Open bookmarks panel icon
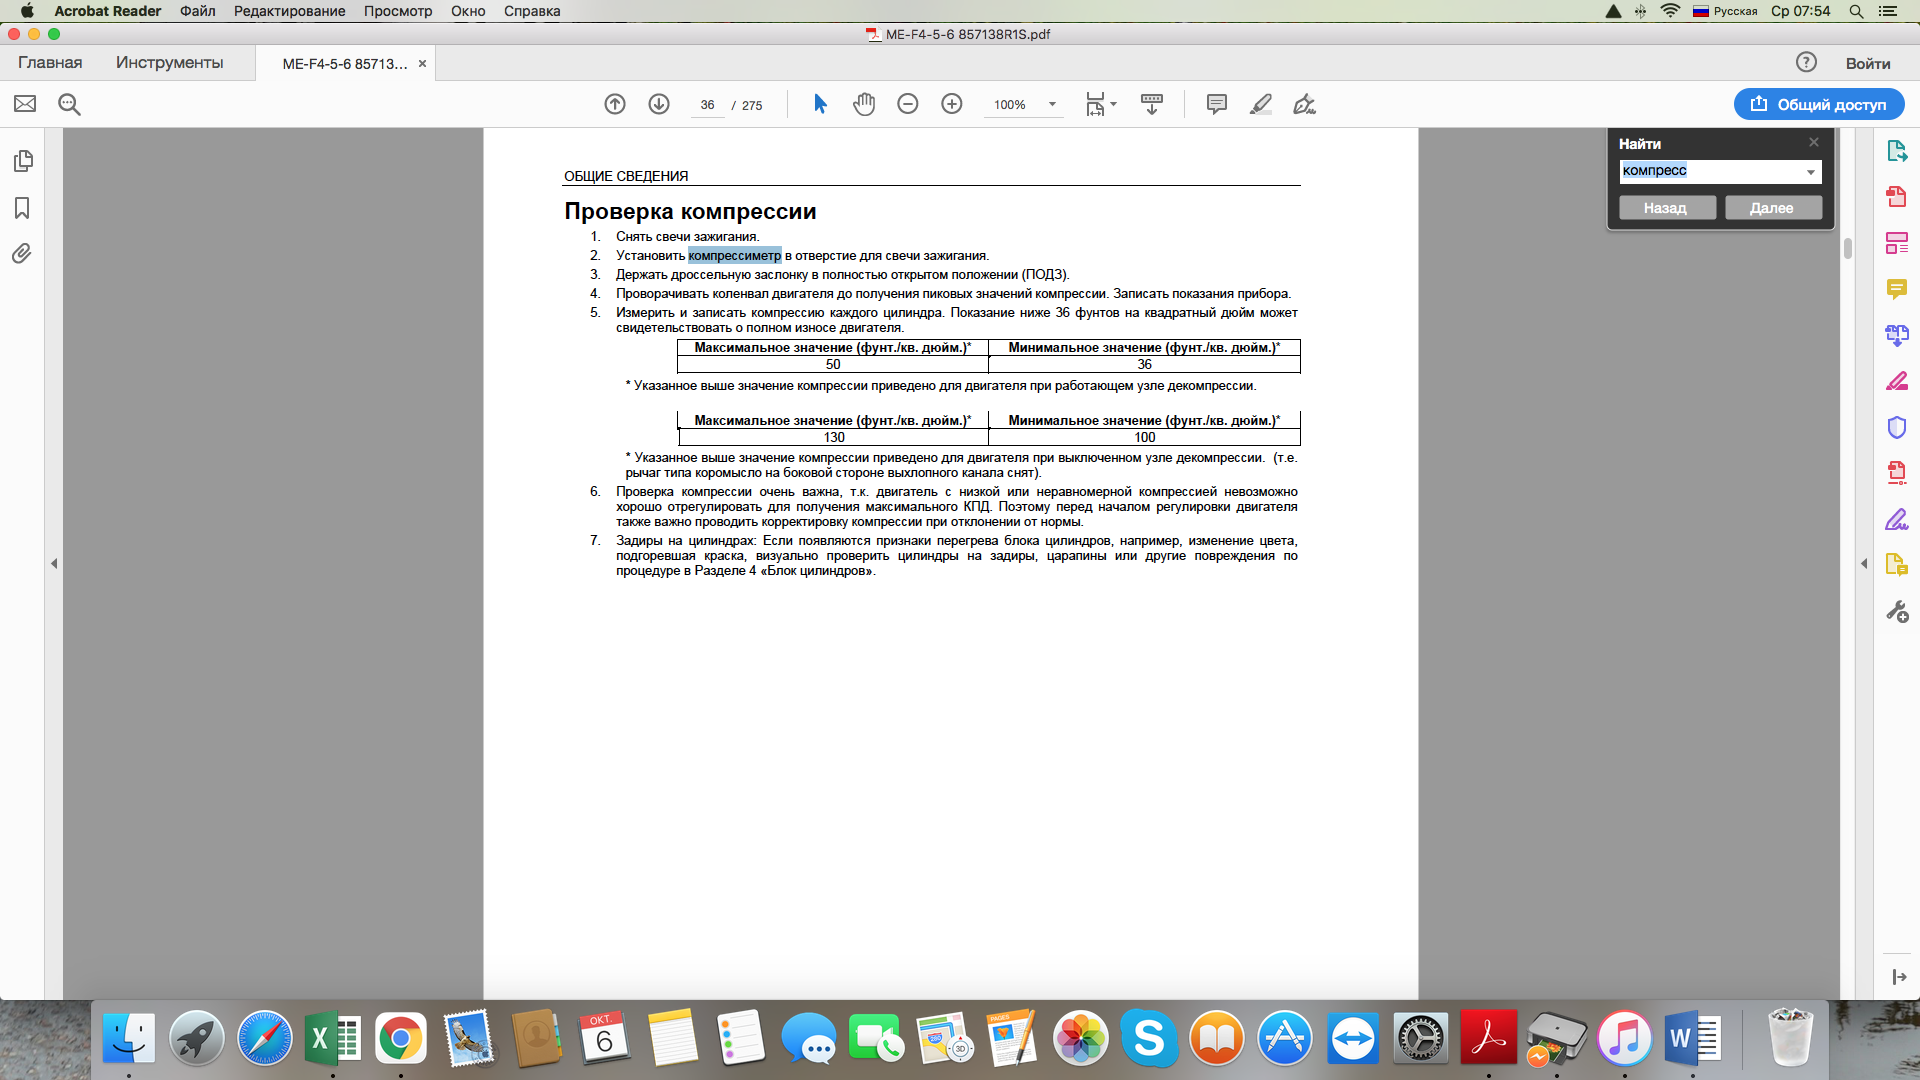The image size is (1920, 1080). click(x=22, y=208)
